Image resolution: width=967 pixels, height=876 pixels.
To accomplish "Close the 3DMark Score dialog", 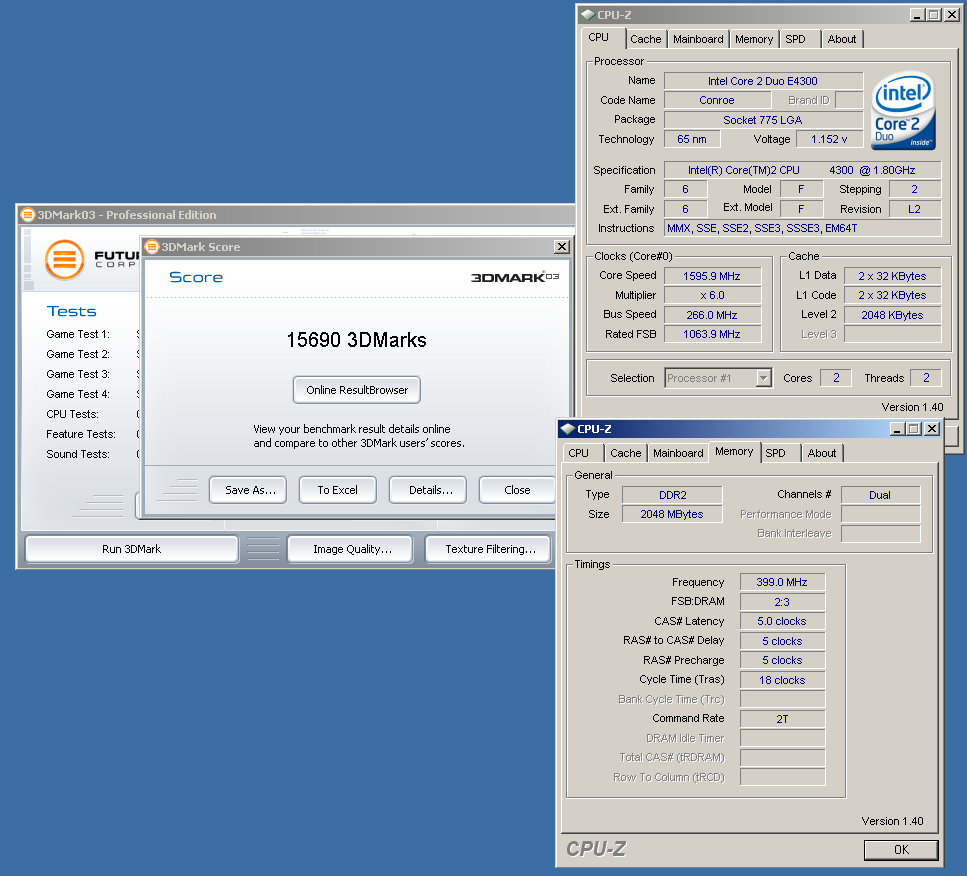I will (561, 247).
